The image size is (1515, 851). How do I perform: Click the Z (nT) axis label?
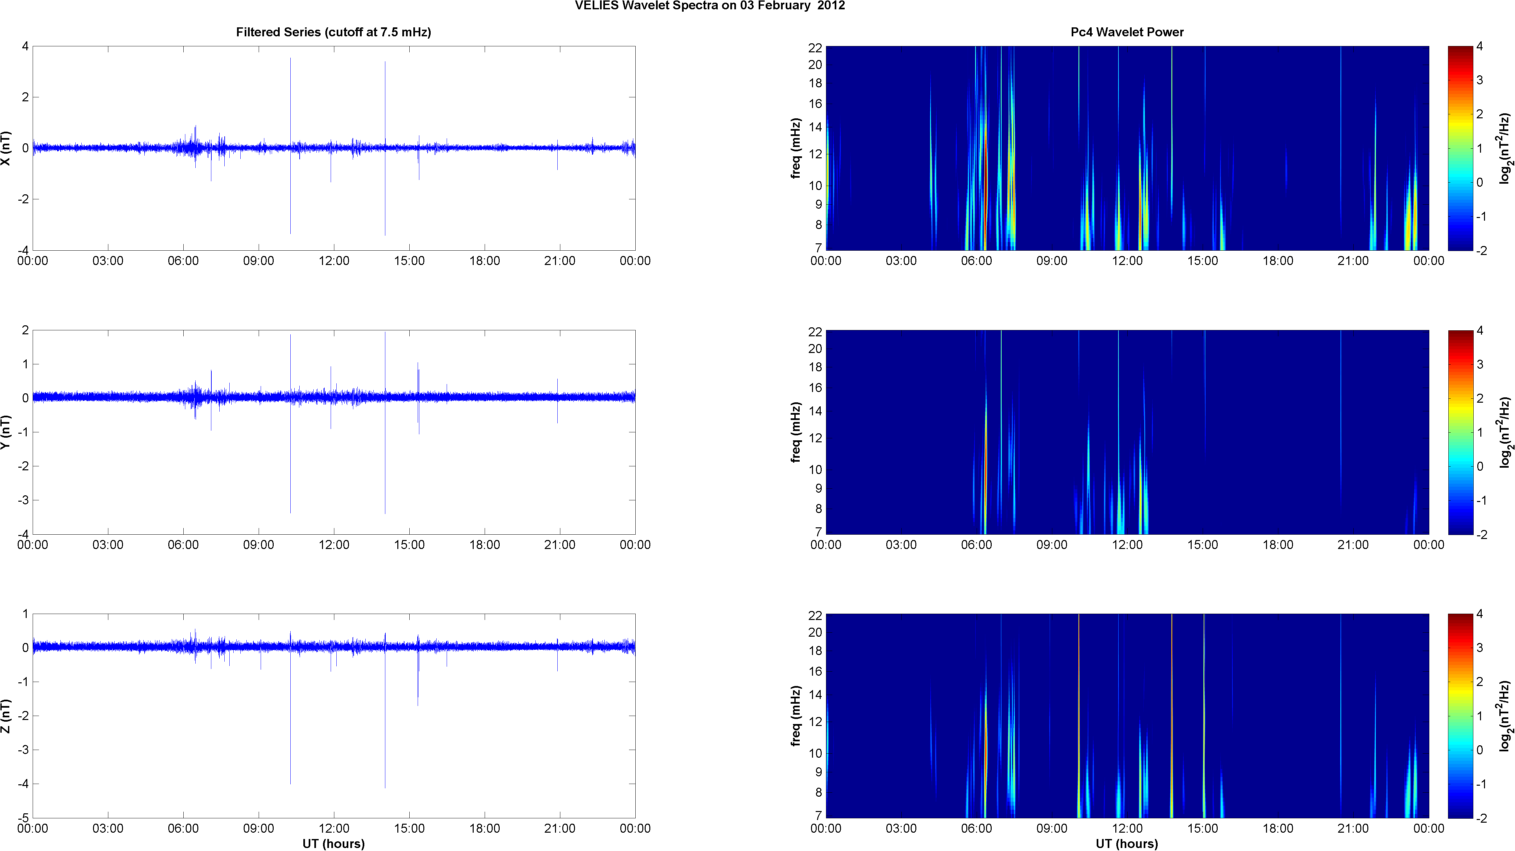point(7,716)
